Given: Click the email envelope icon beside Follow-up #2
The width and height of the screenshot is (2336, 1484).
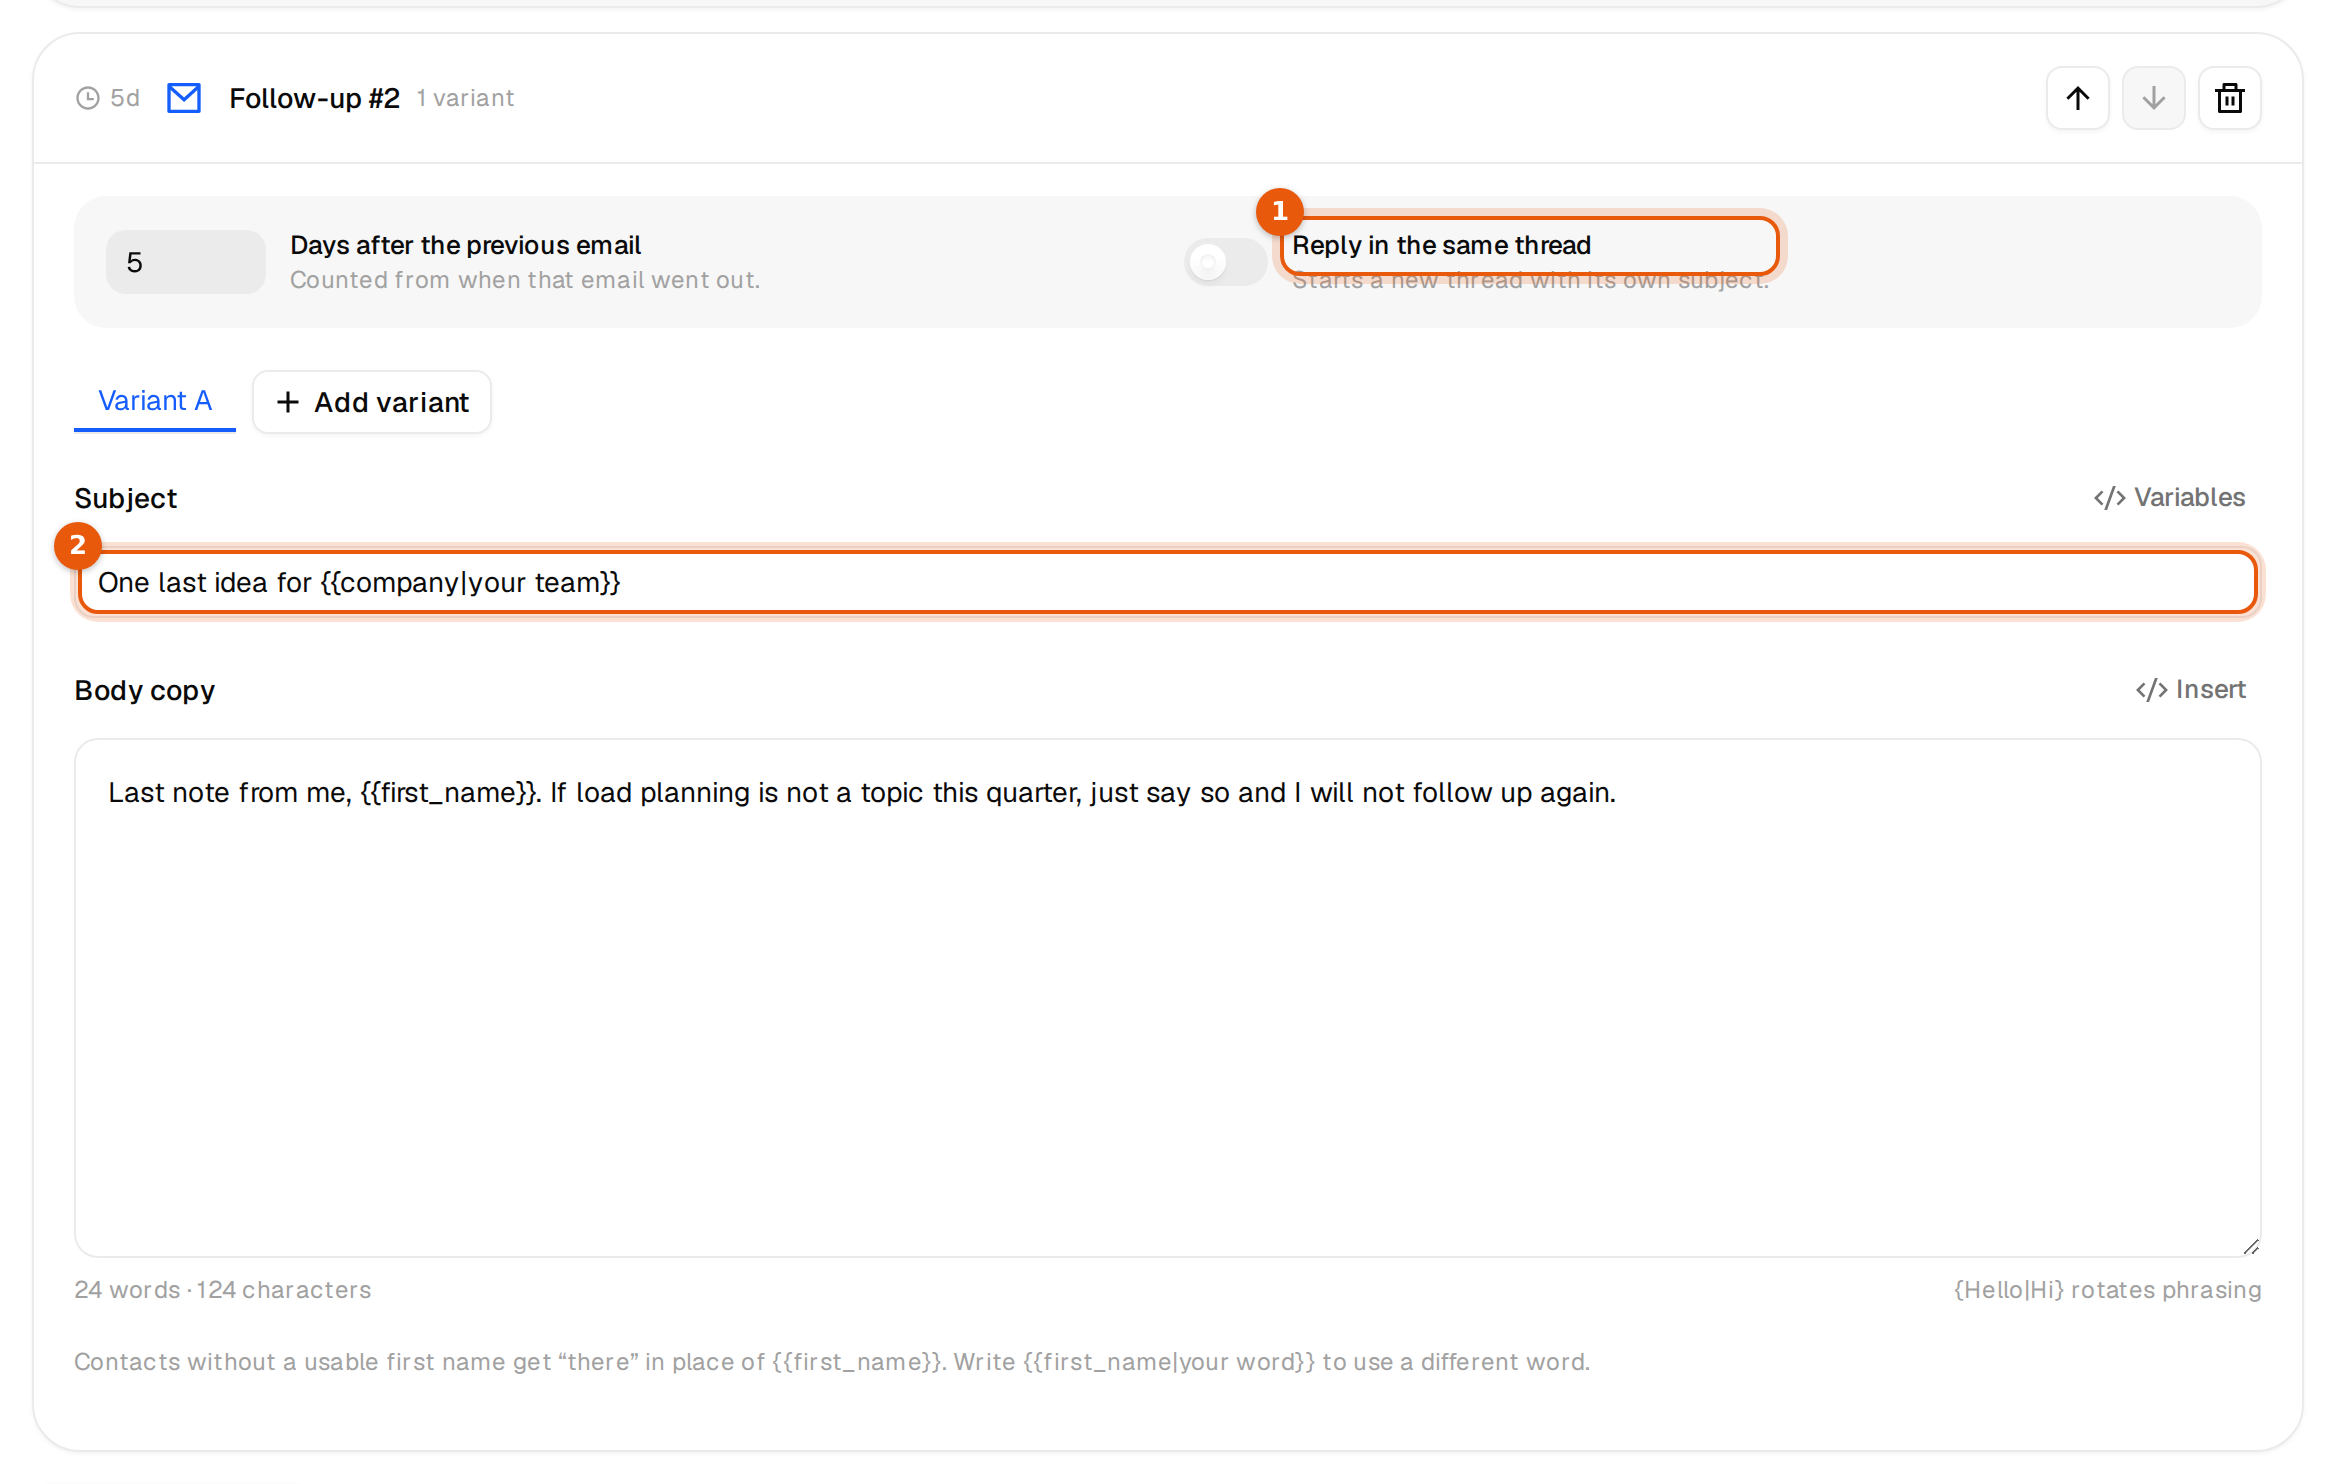Looking at the screenshot, I should point(184,98).
